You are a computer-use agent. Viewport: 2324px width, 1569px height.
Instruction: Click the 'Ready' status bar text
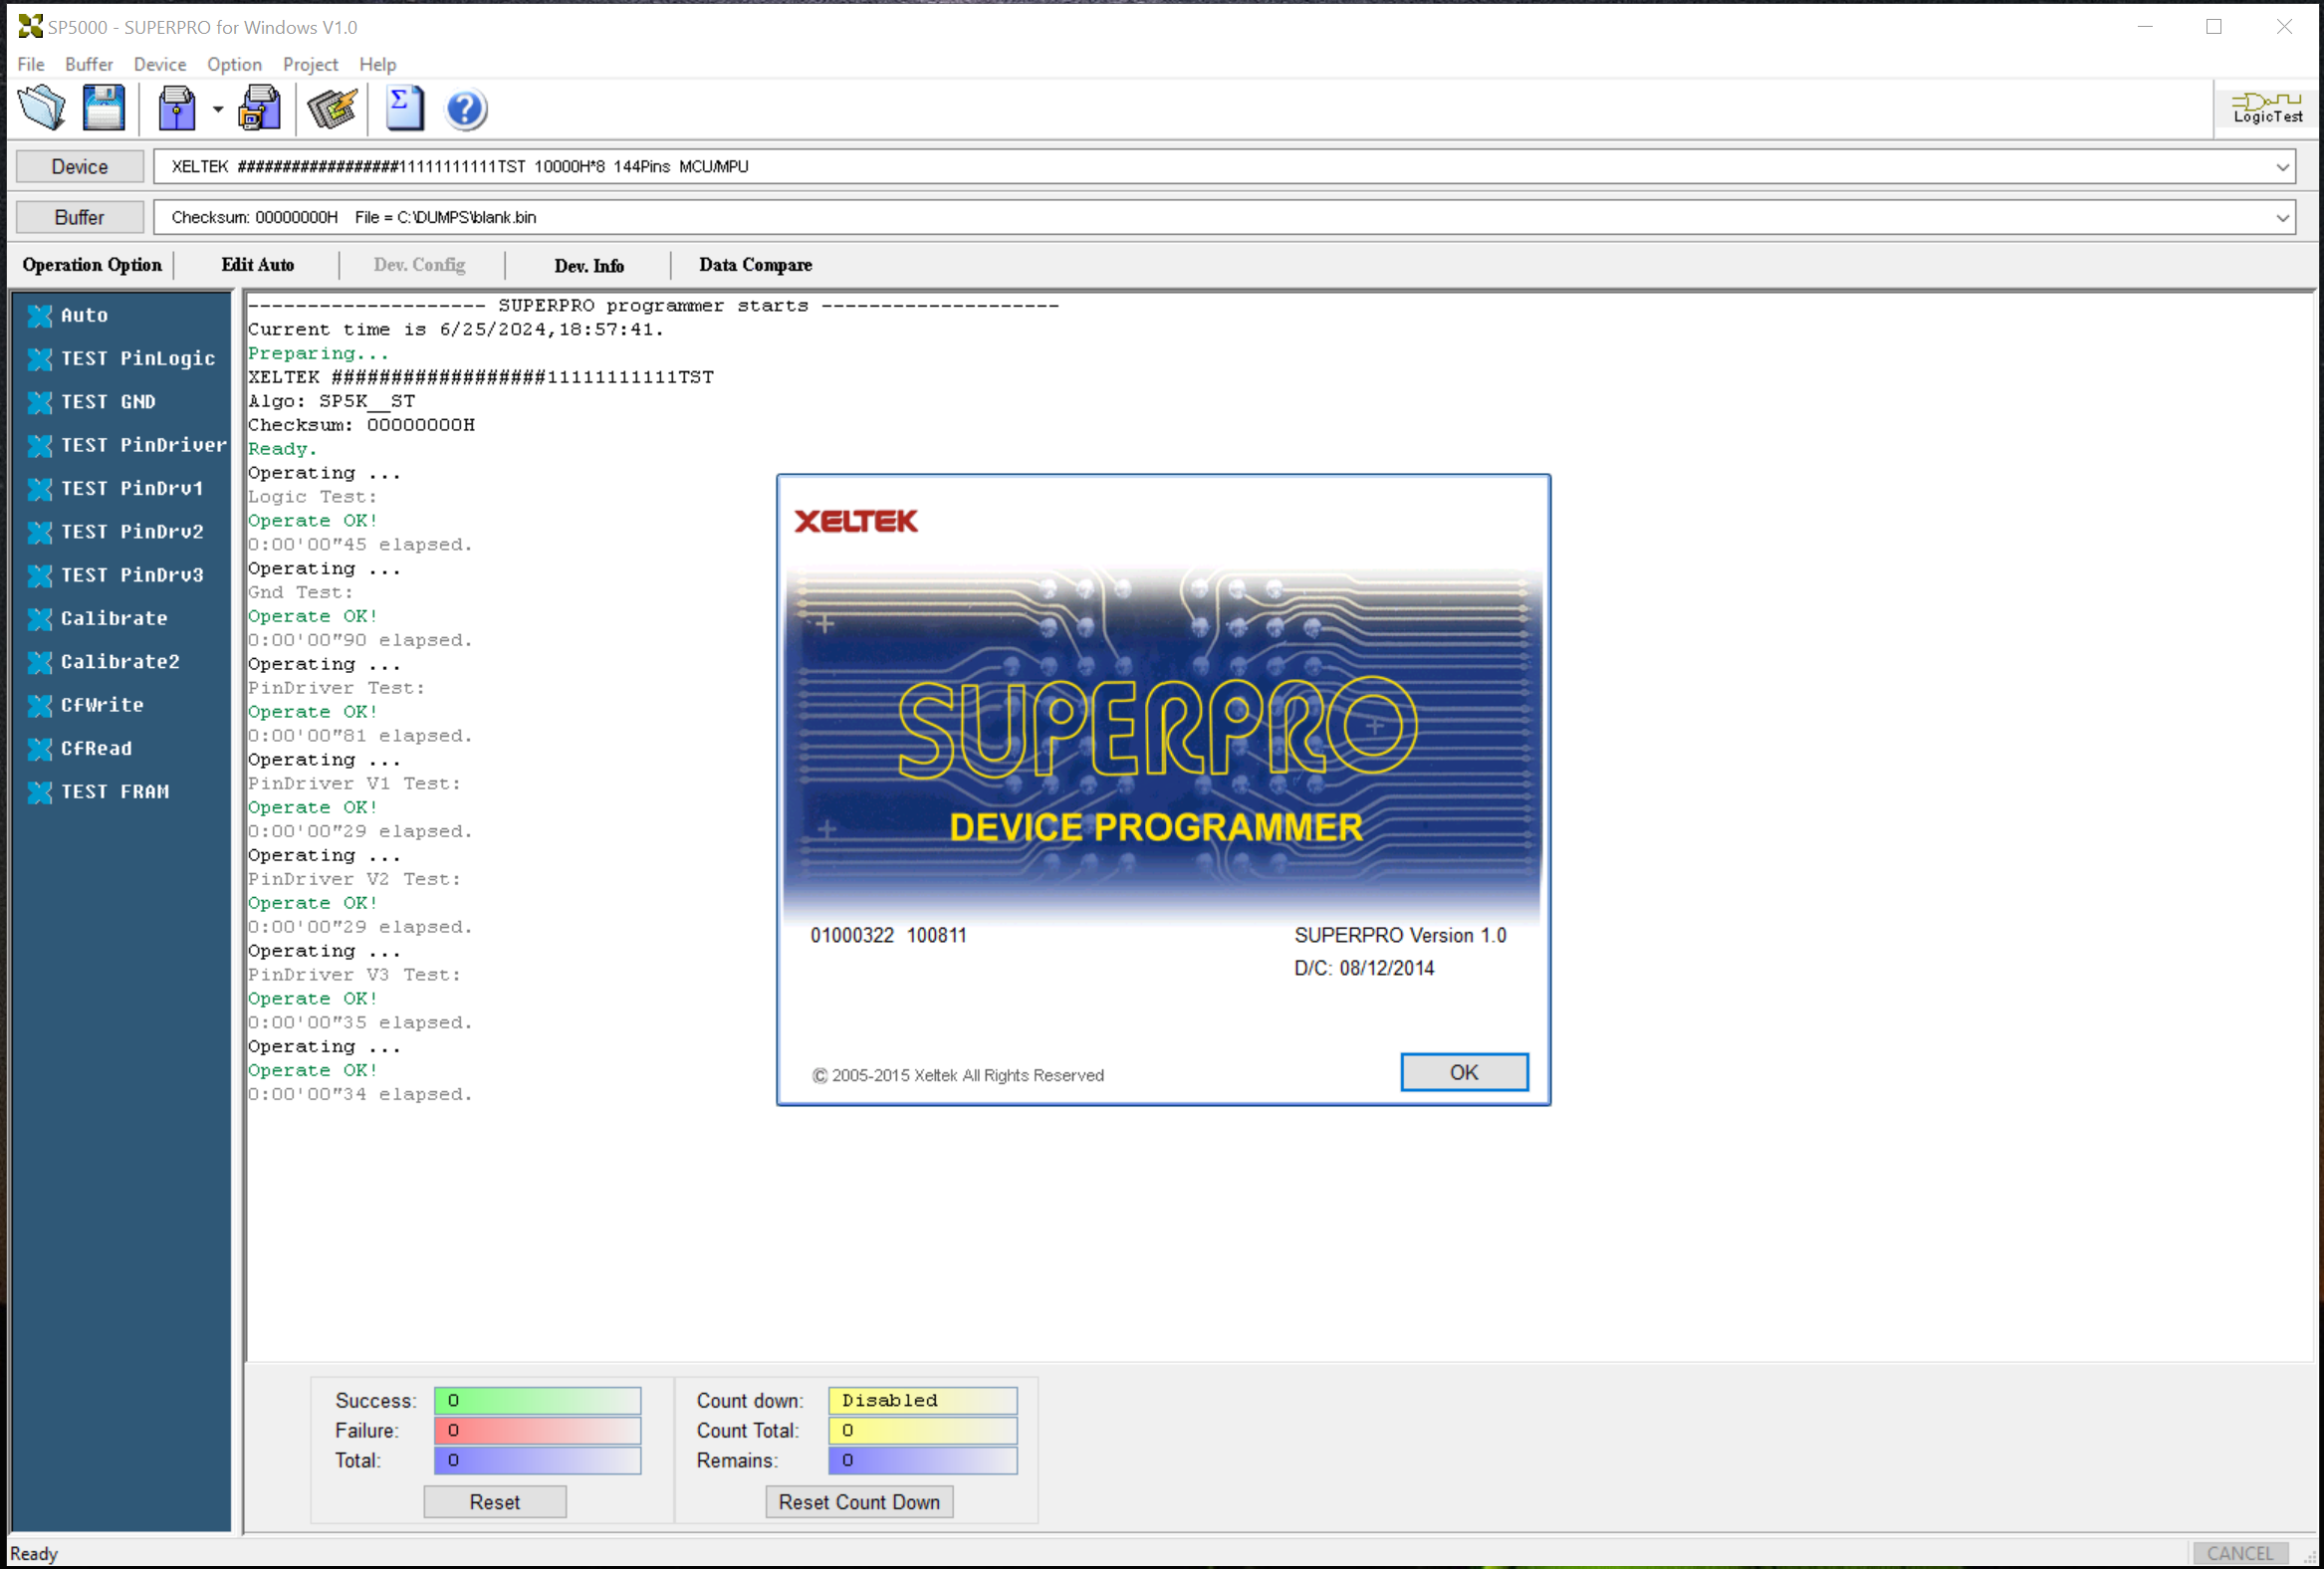tap(34, 1553)
